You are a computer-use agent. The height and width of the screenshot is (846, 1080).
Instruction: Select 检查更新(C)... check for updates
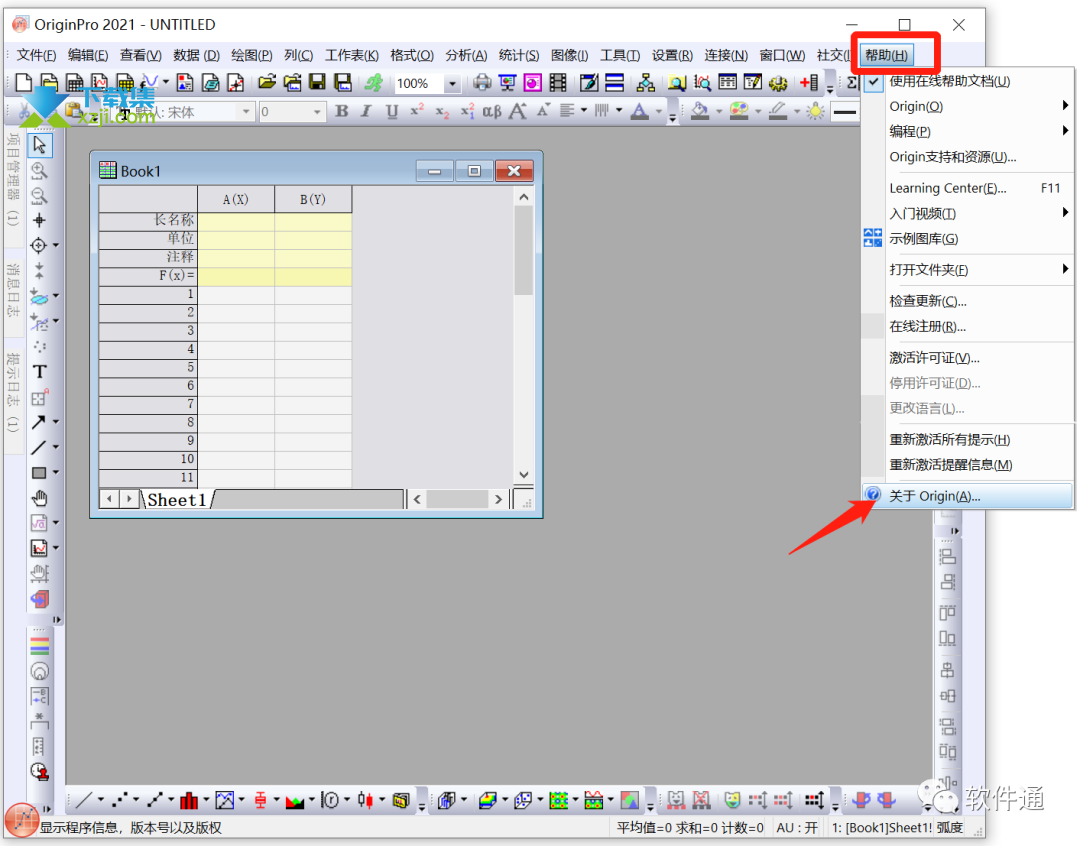[x=967, y=301]
